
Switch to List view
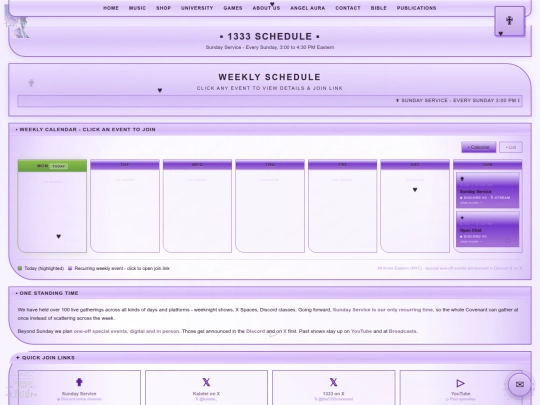(511, 147)
